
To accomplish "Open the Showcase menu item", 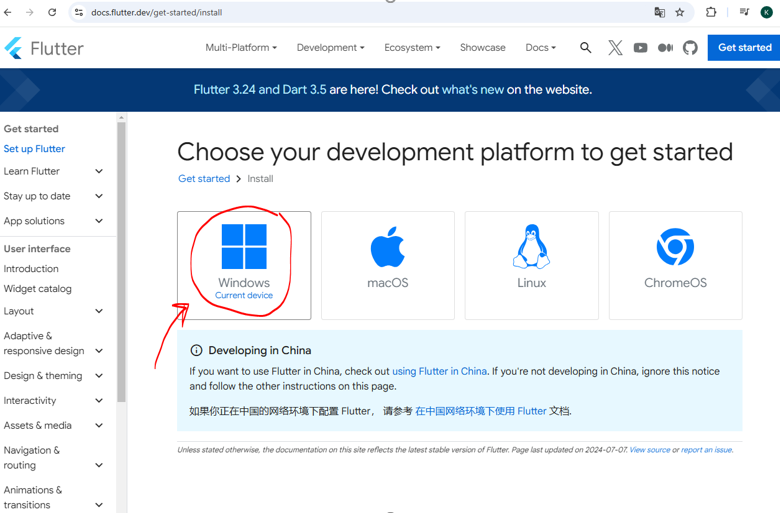I will coord(482,48).
